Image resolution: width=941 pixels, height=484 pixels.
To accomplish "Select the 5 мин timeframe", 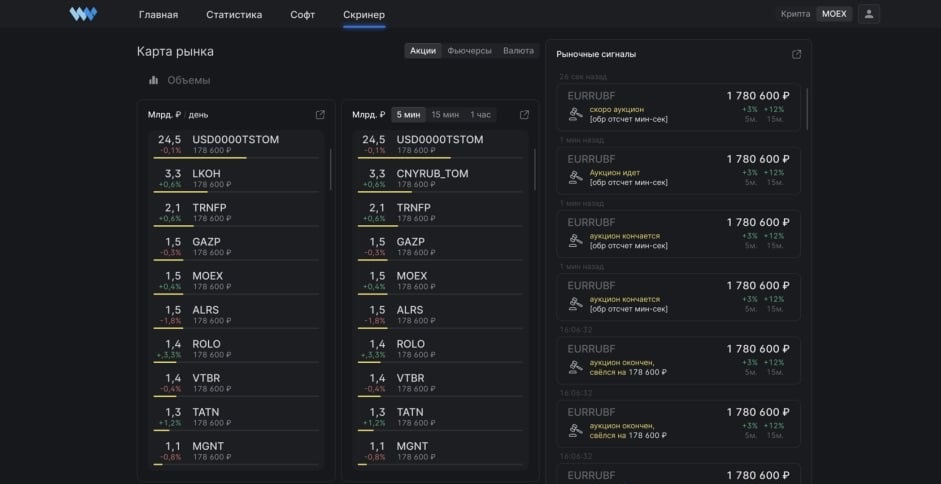I will (x=408, y=115).
